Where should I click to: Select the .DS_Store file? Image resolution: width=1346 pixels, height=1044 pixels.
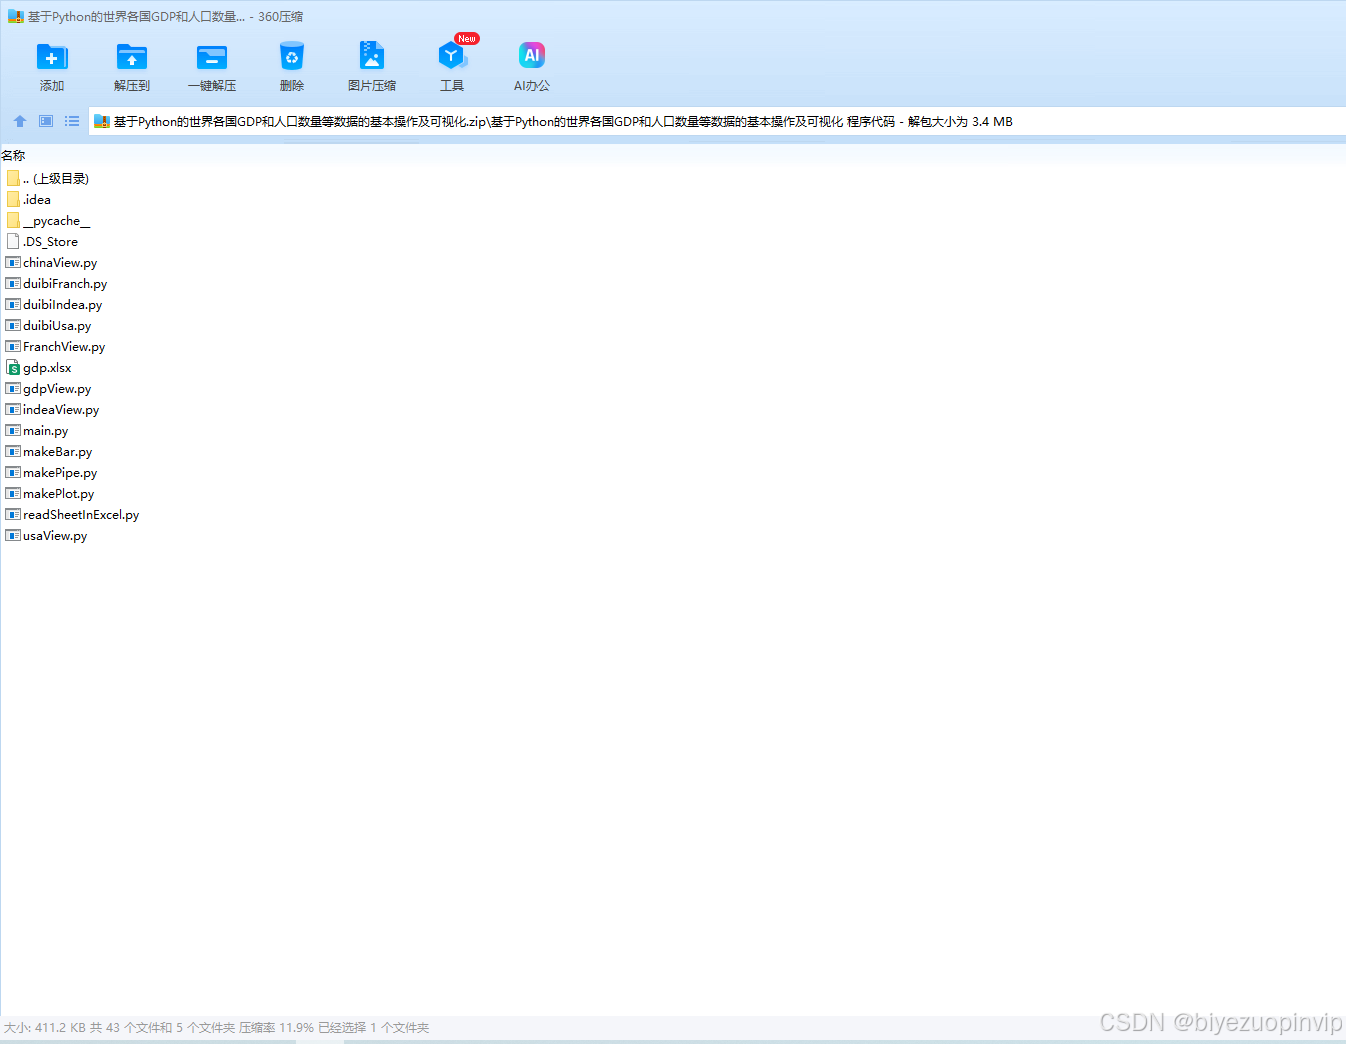42,241
